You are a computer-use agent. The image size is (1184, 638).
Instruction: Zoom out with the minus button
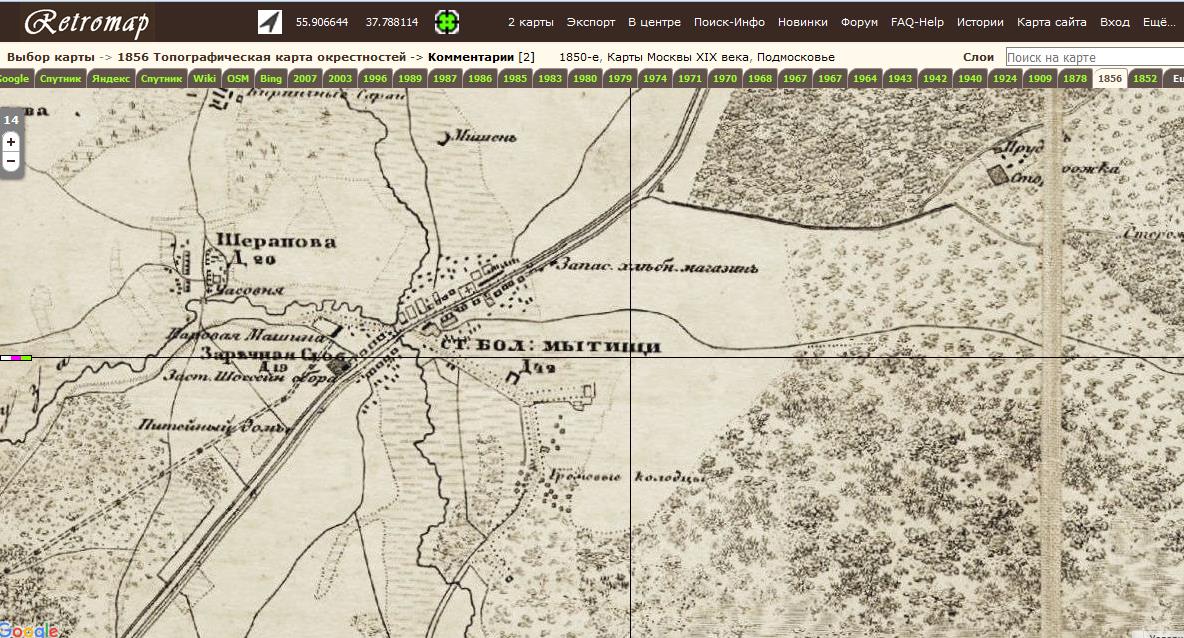click(11, 161)
